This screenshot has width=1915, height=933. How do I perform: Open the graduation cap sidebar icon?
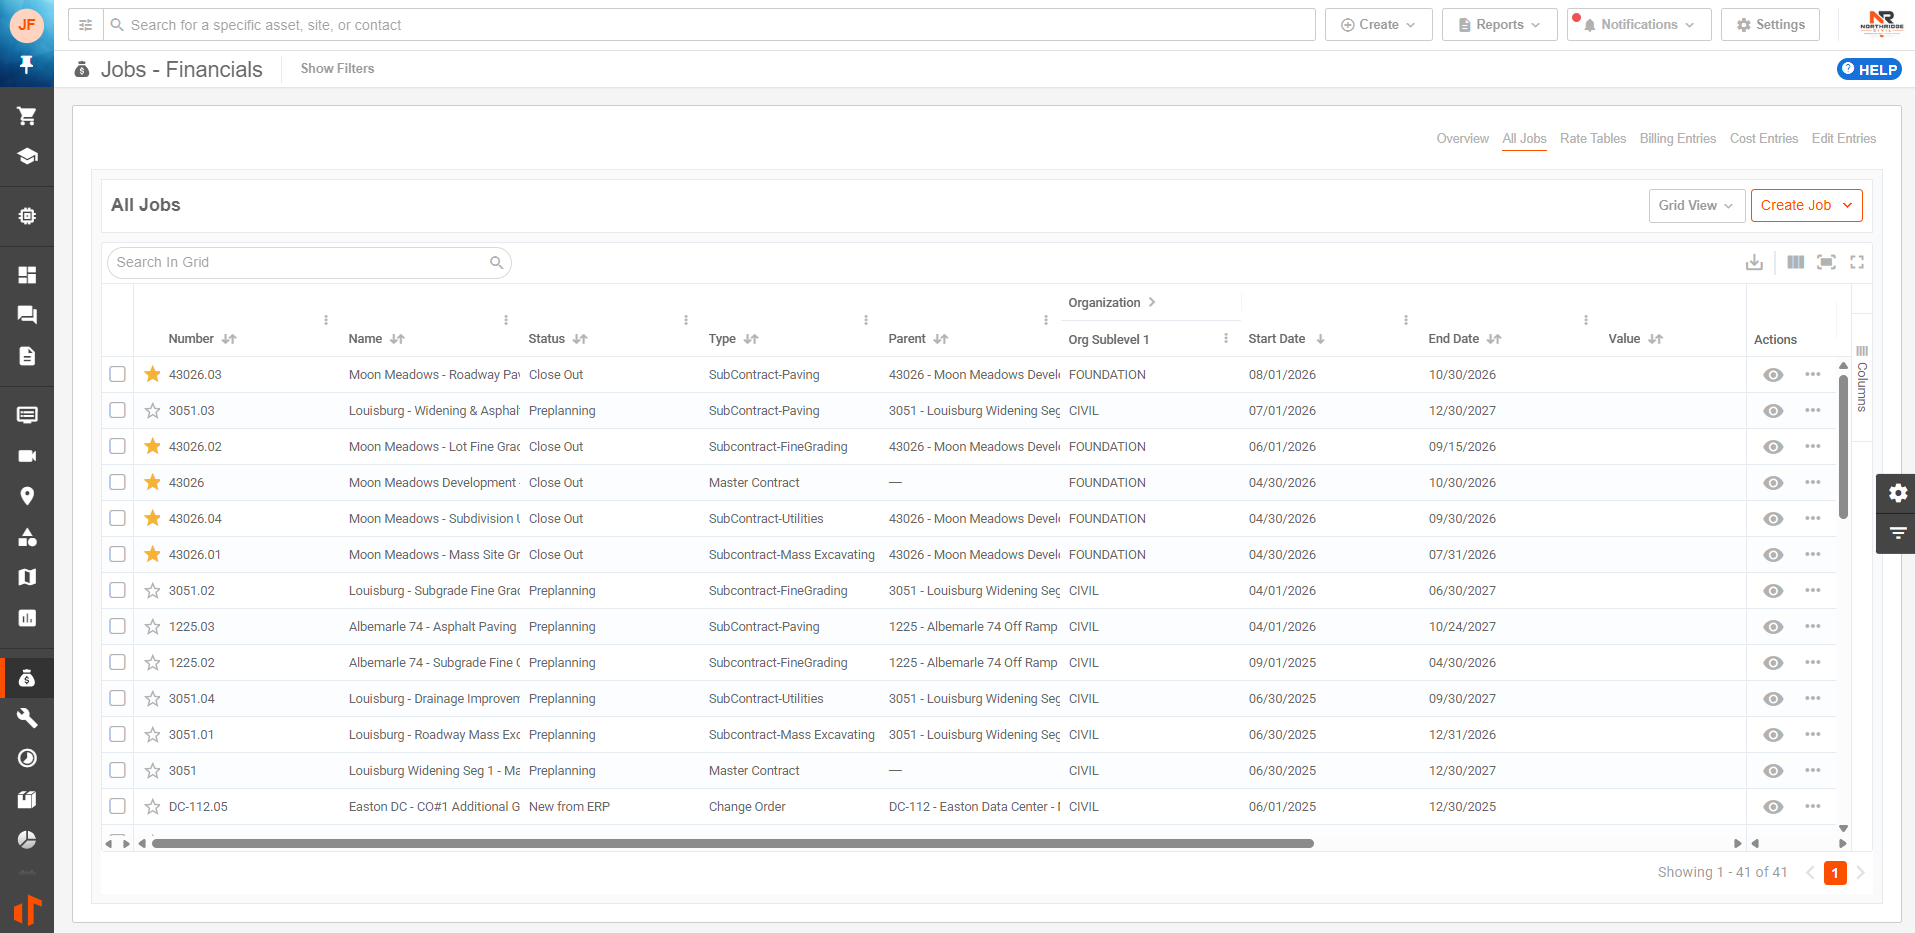pyautogui.click(x=27, y=156)
